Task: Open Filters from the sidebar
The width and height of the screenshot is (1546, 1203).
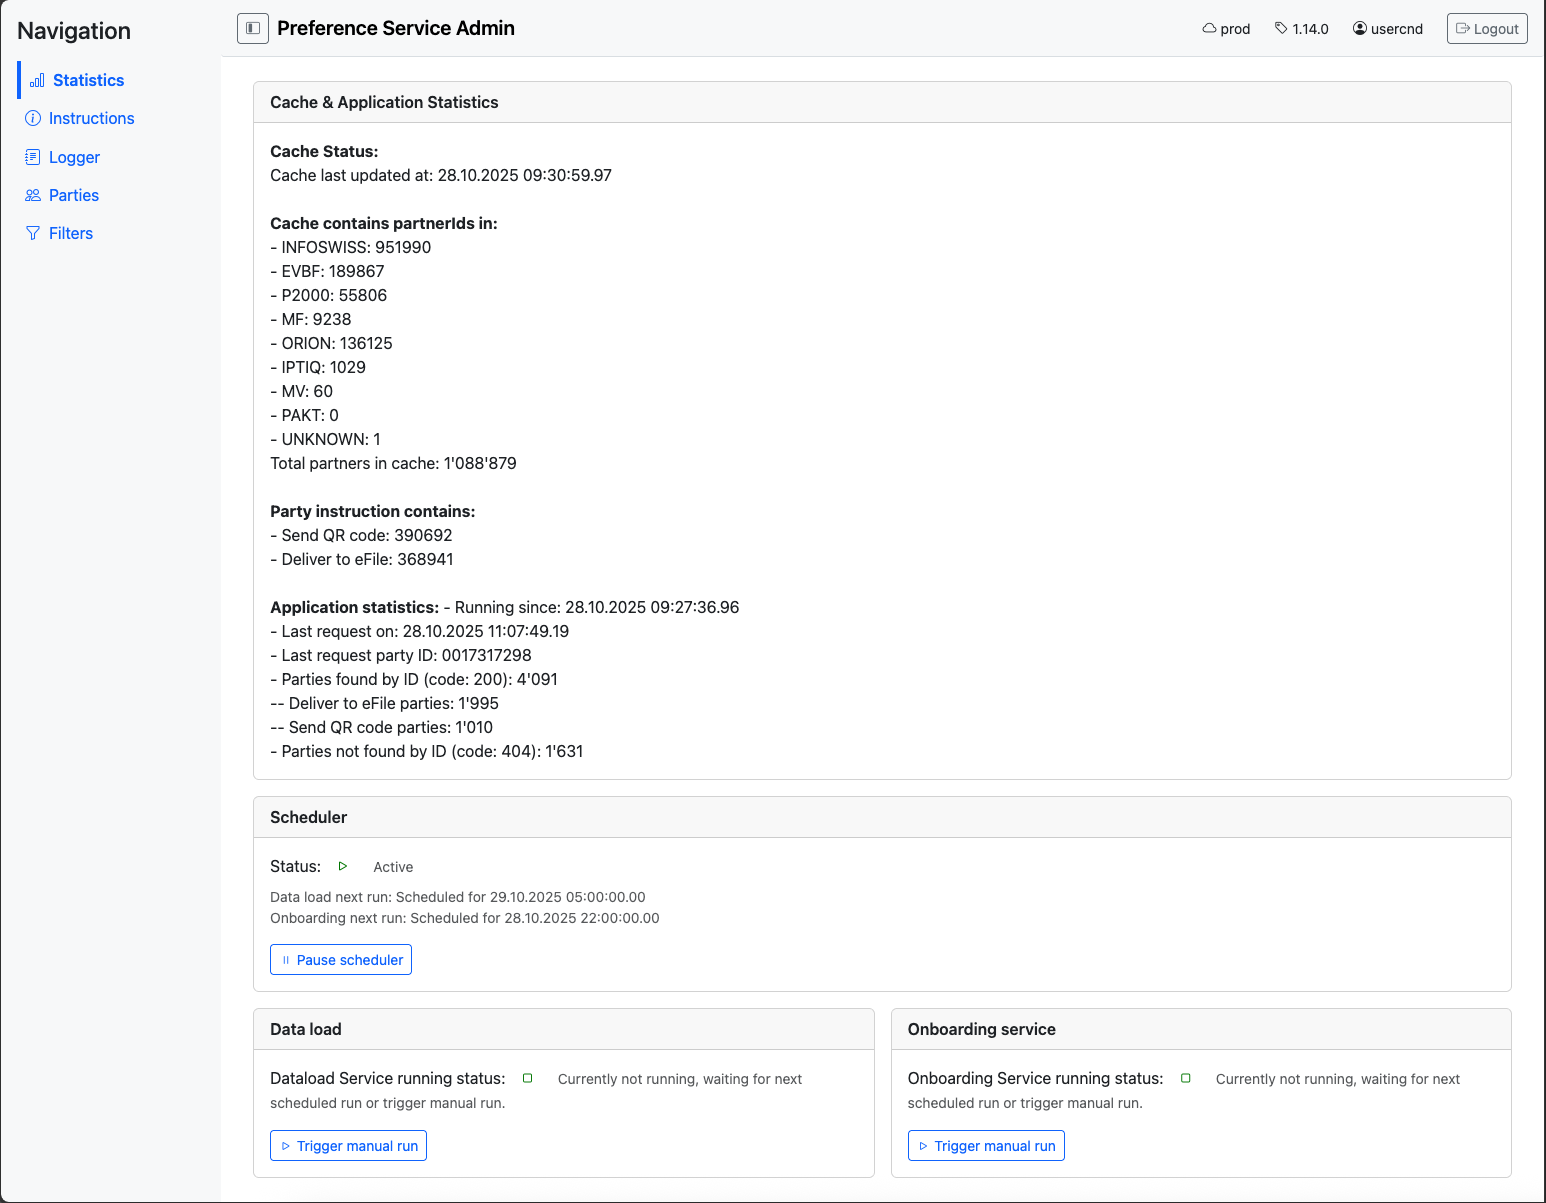Action: tap(71, 233)
